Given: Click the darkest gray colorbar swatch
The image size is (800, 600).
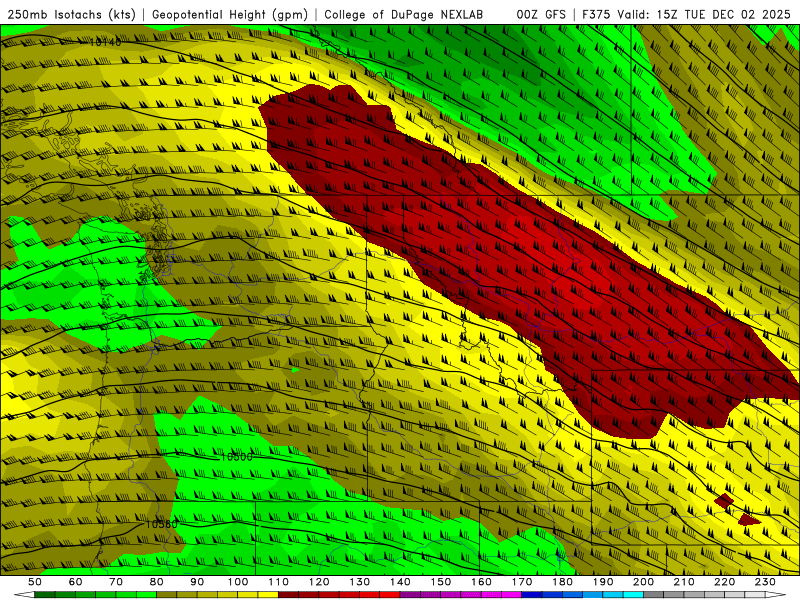Looking at the screenshot, I should (654, 595).
